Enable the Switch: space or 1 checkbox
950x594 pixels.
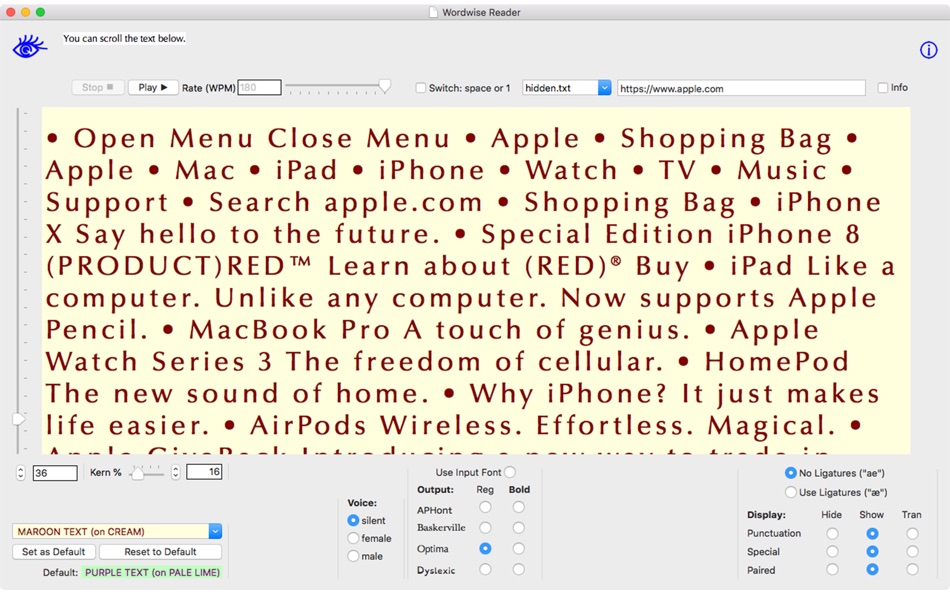pos(420,88)
